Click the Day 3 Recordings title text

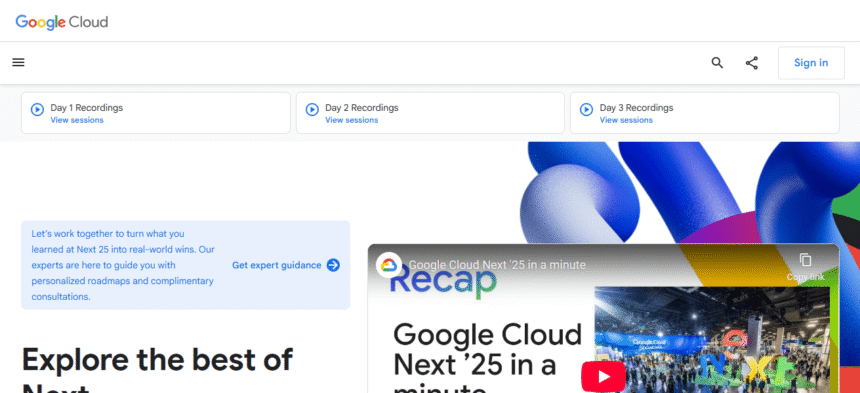[636, 108]
